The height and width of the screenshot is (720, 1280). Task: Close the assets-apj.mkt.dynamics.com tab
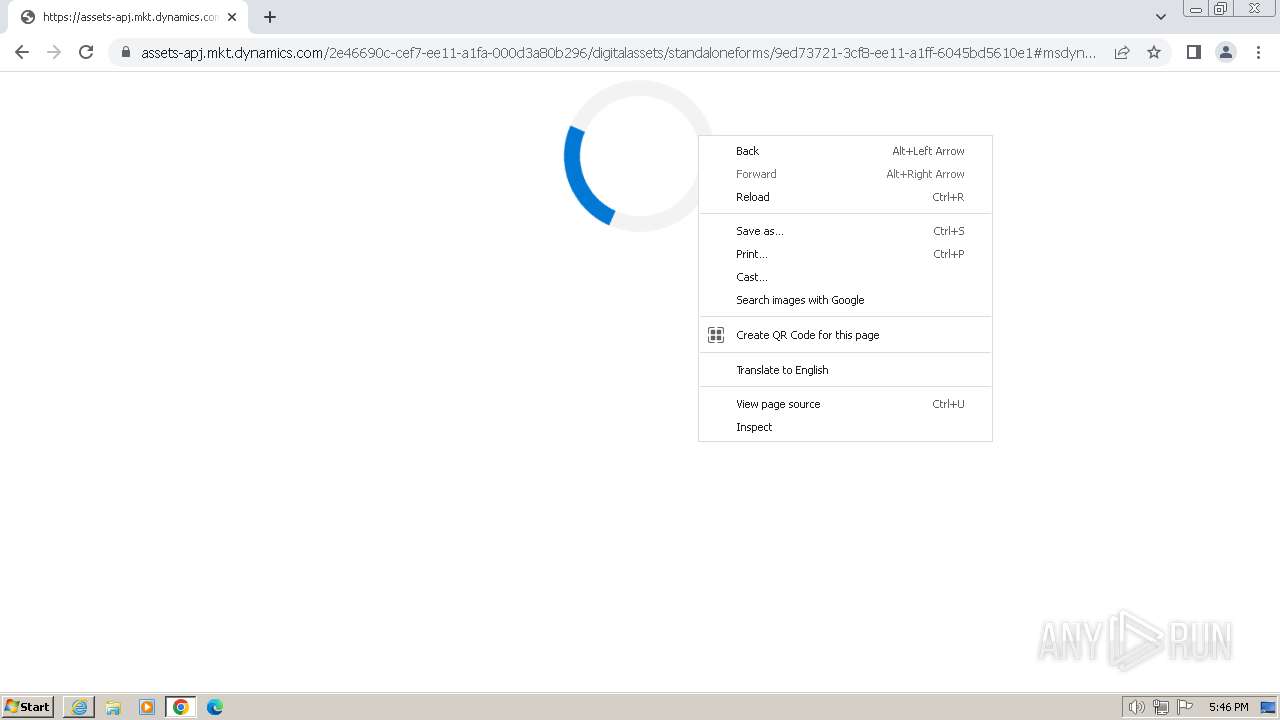232,17
